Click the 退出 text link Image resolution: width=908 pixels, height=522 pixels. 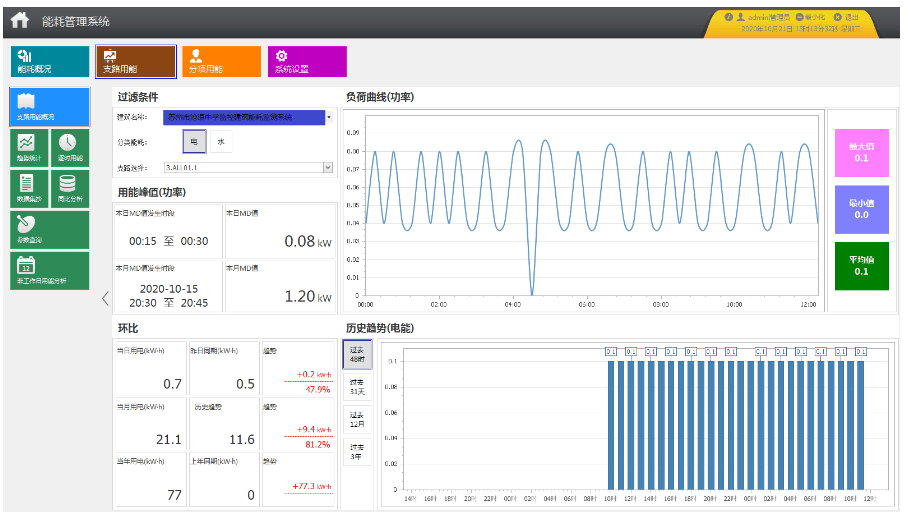(x=851, y=17)
